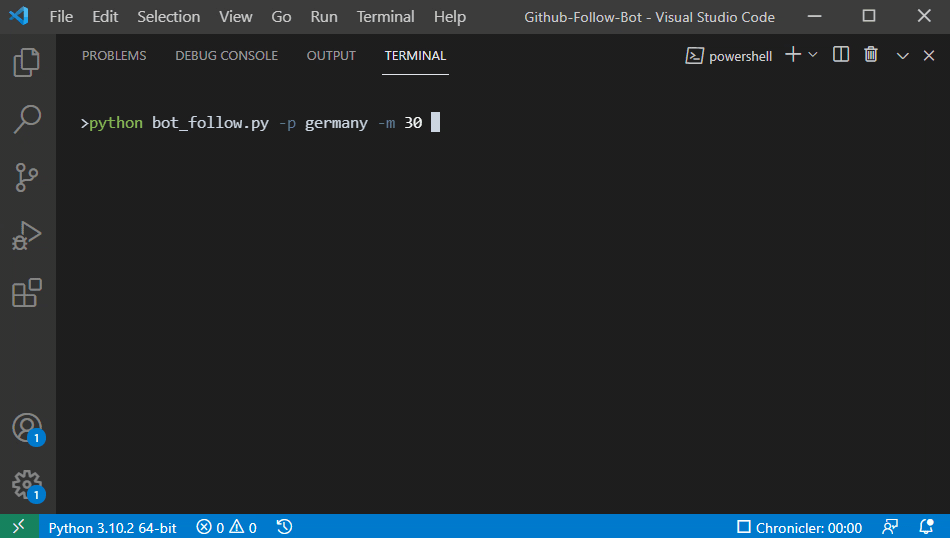Click 'germany' argument in terminal
The width and height of the screenshot is (950, 538).
pyautogui.click(x=336, y=124)
